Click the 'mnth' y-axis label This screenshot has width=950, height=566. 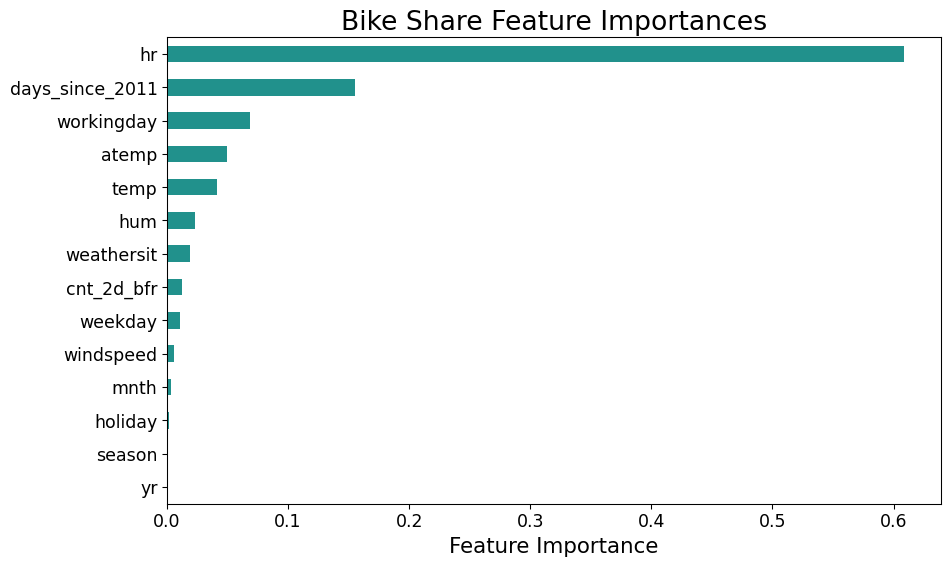click(x=134, y=388)
